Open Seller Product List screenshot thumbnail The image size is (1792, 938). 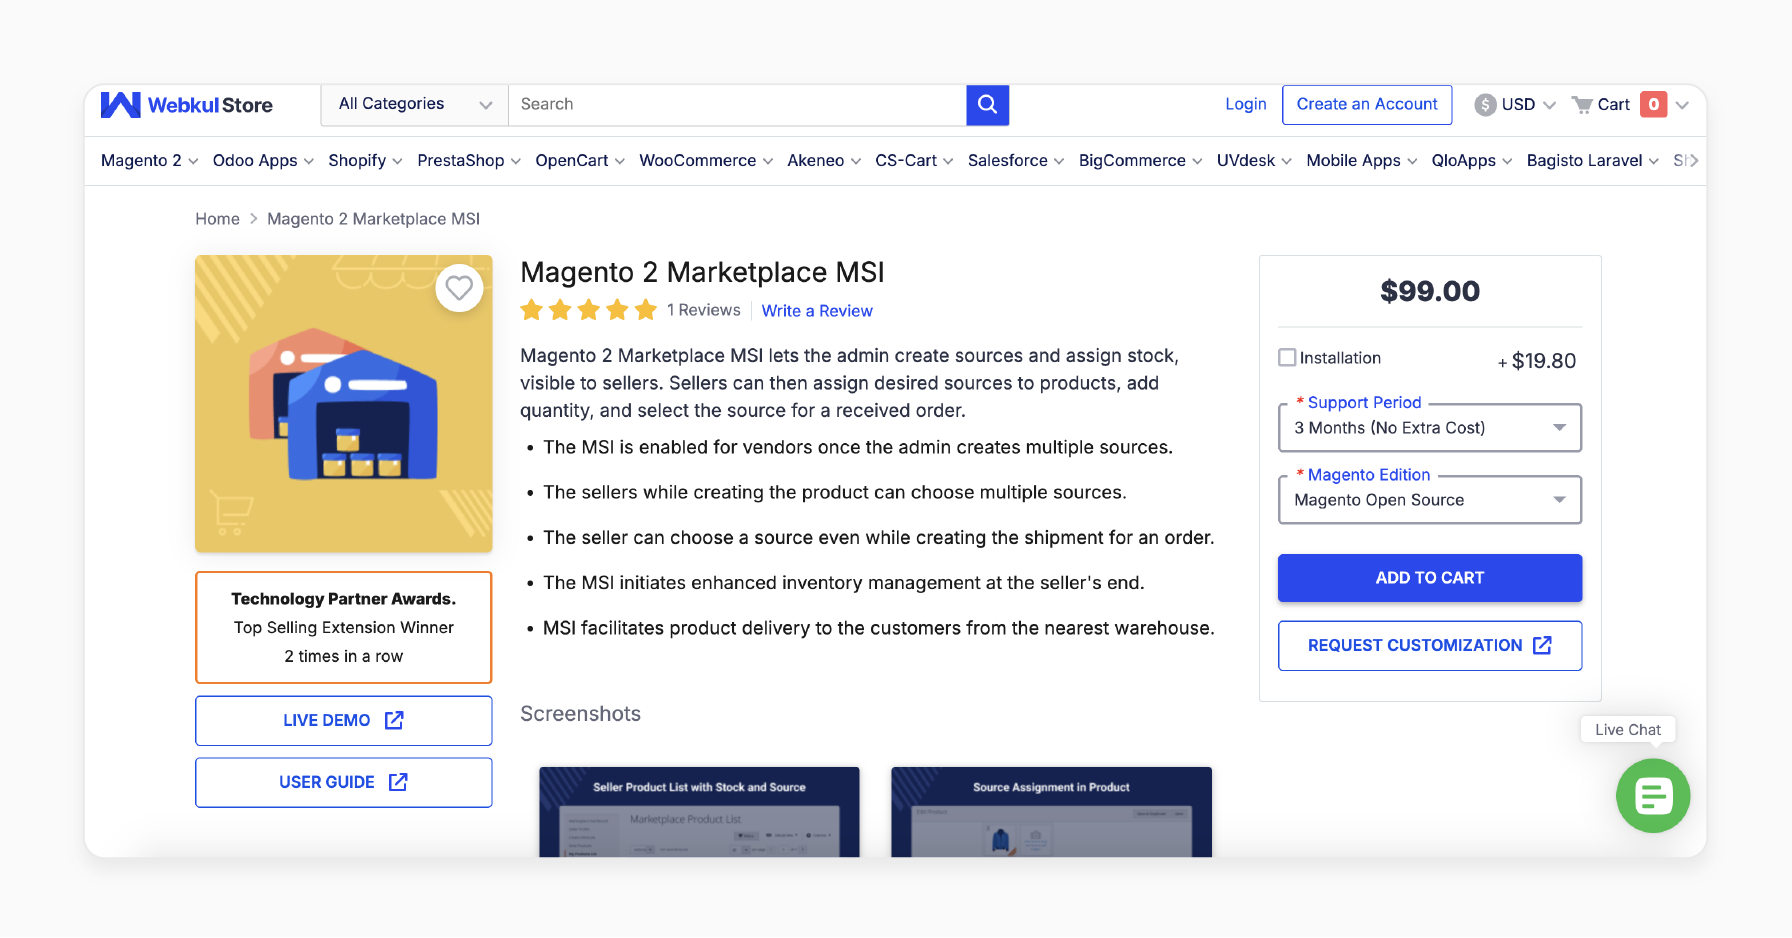coord(699,812)
